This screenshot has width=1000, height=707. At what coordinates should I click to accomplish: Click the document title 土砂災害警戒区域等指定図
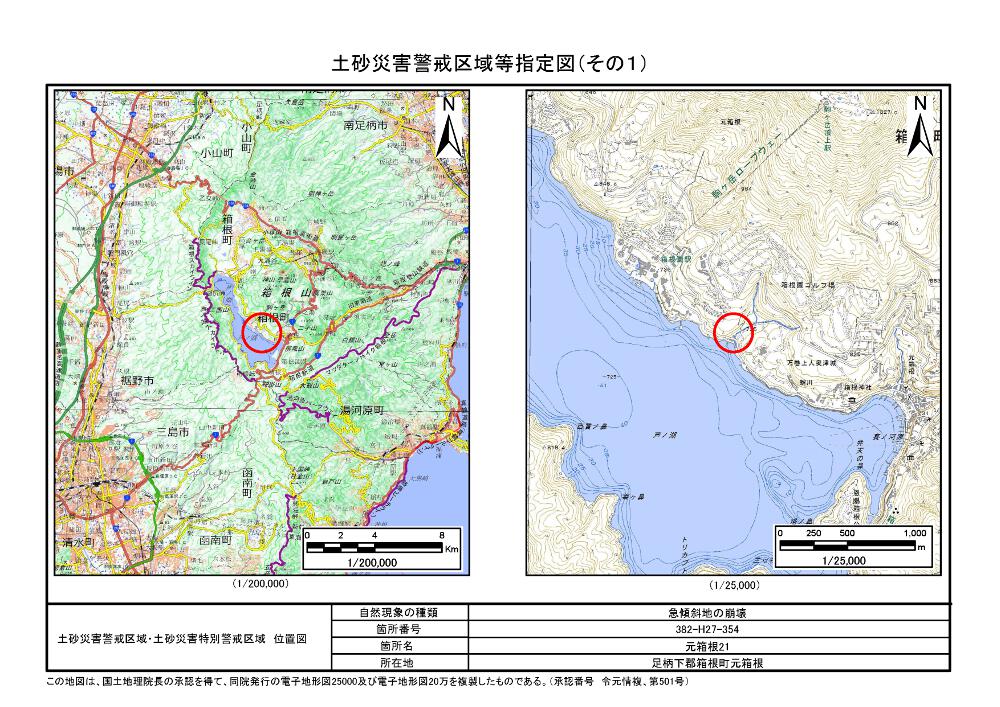(x=490, y=64)
